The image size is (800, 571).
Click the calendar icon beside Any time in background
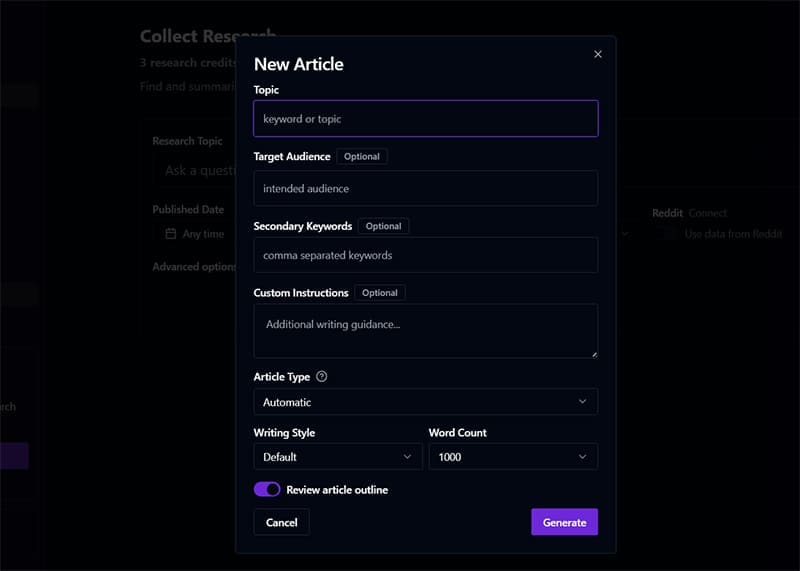point(171,234)
